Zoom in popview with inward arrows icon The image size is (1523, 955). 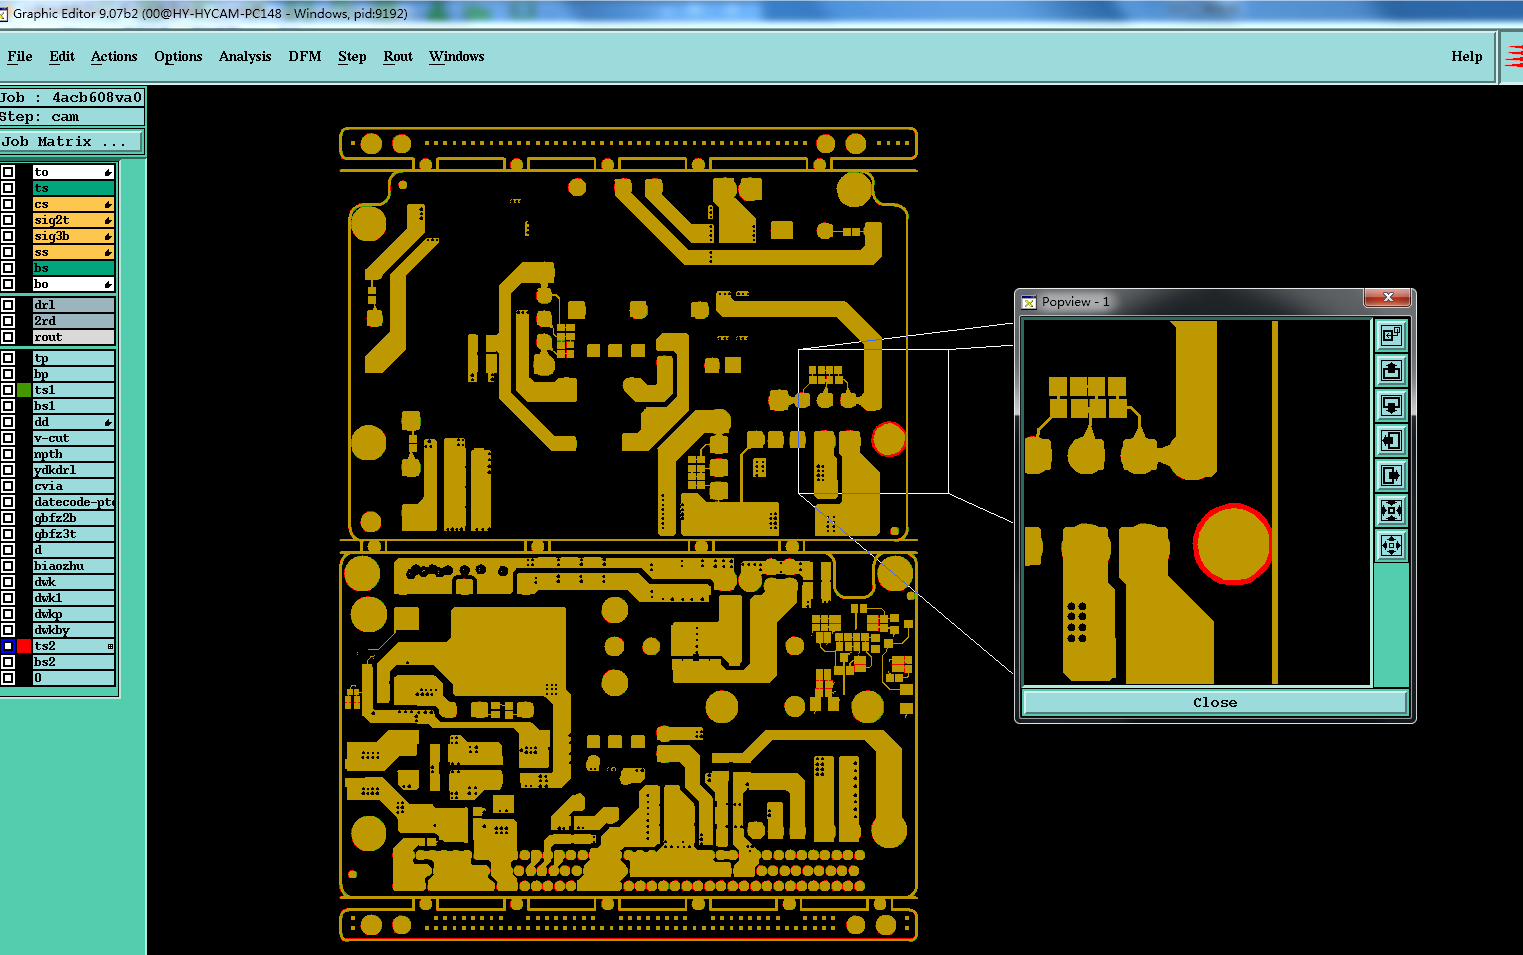(x=1391, y=511)
